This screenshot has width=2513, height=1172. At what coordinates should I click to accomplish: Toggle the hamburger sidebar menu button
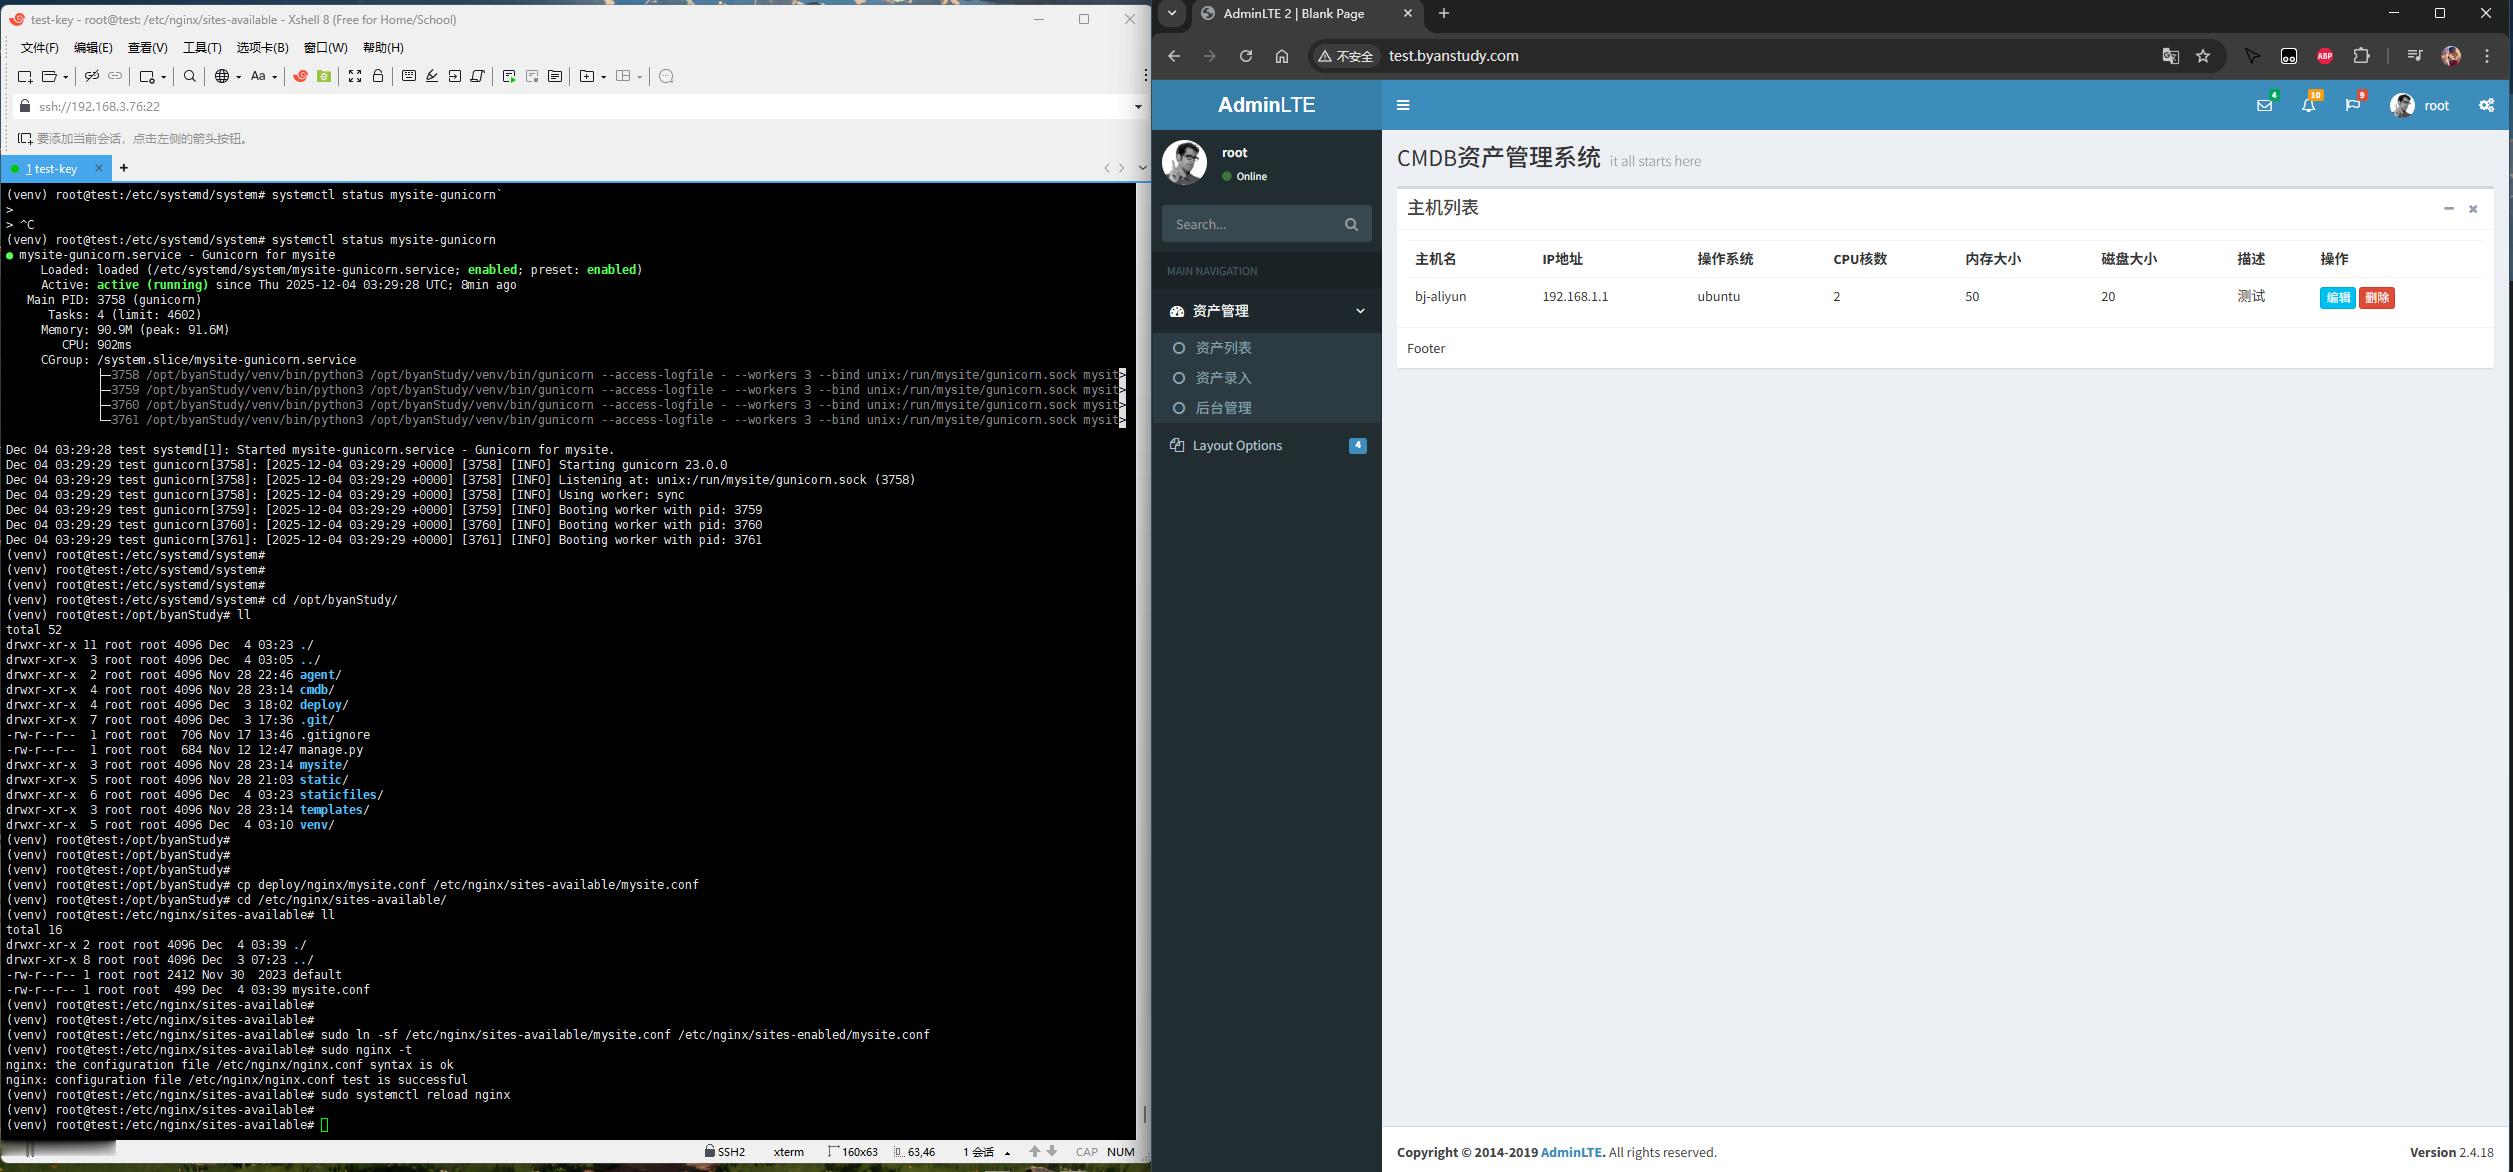point(1403,105)
